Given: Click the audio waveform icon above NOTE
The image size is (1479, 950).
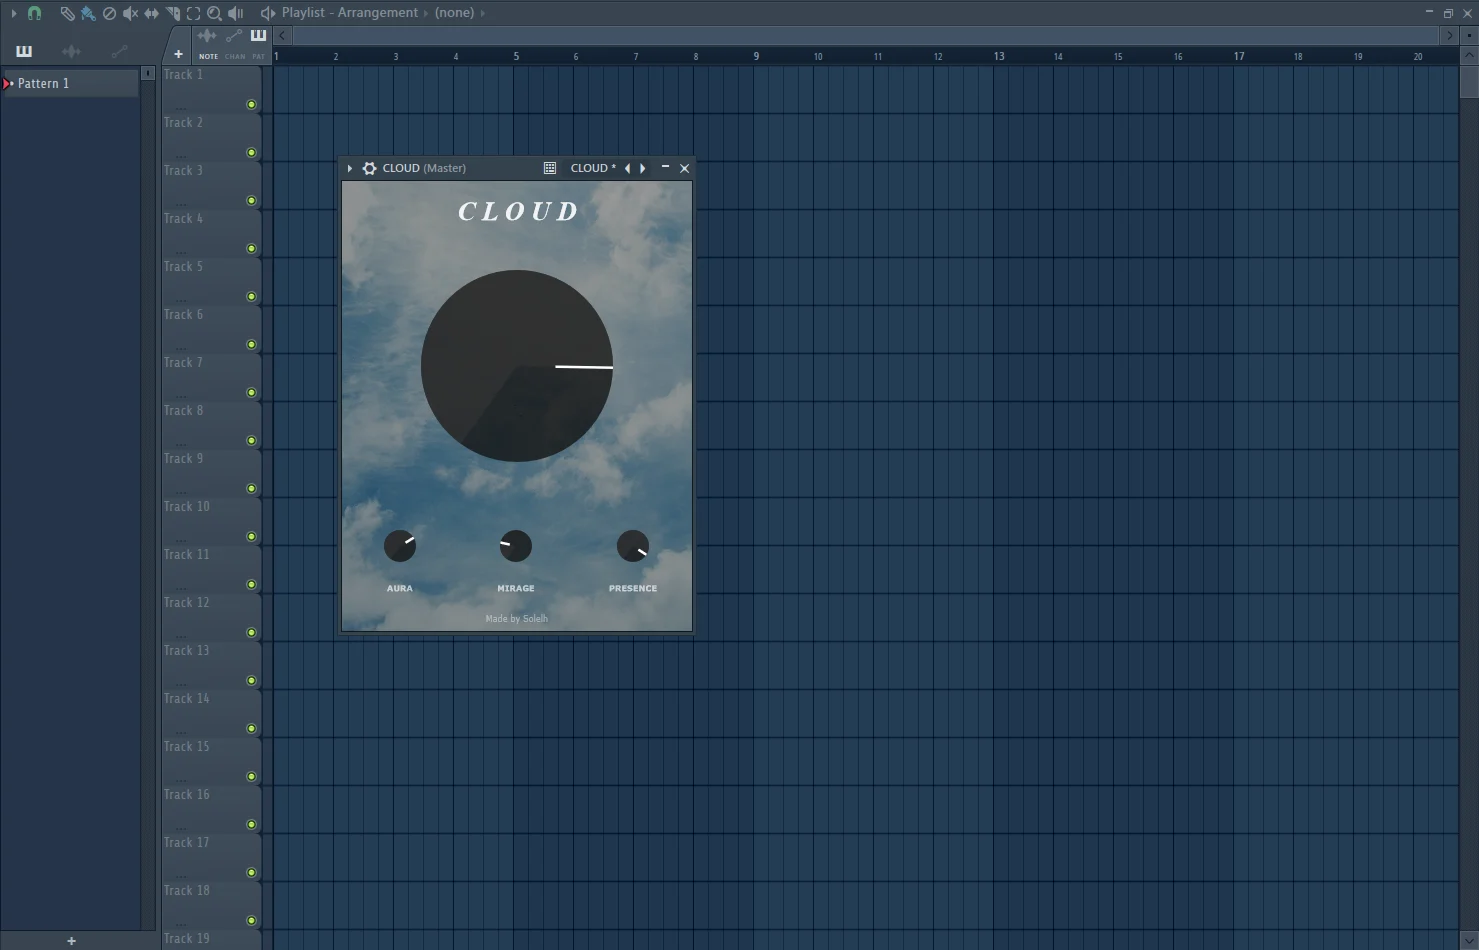Looking at the screenshot, I should click(x=207, y=36).
